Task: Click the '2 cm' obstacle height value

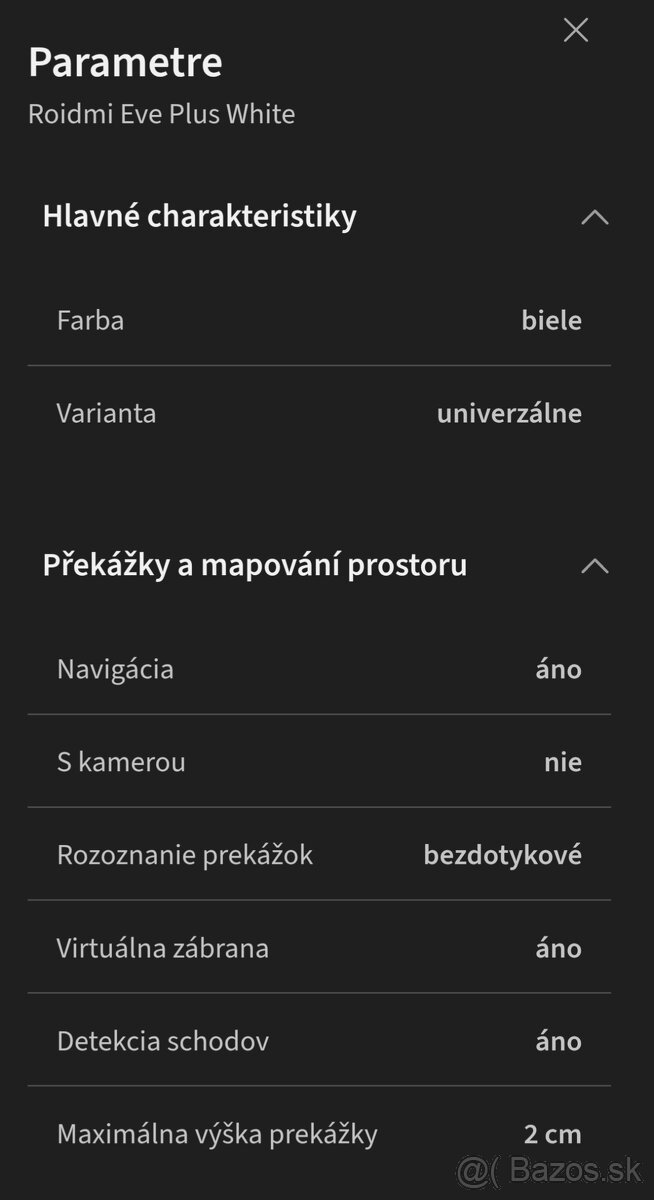Action: tap(552, 1134)
